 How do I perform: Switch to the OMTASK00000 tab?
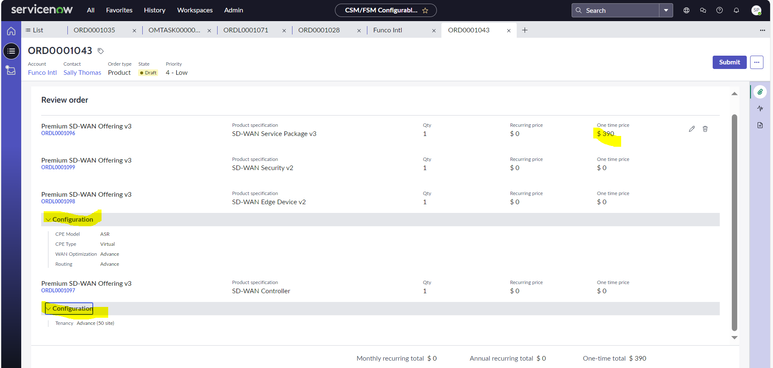click(175, 30)
